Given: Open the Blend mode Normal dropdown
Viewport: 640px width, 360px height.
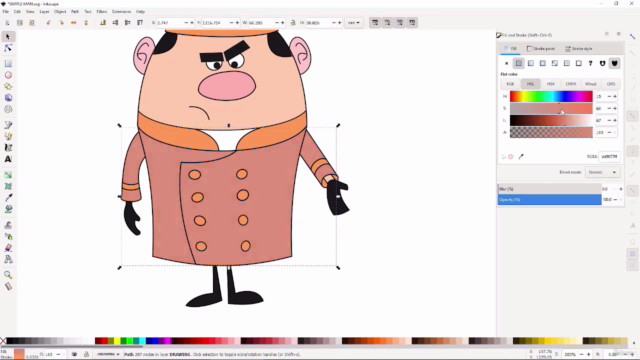Looking at the screenshot, I should (602, 172).
